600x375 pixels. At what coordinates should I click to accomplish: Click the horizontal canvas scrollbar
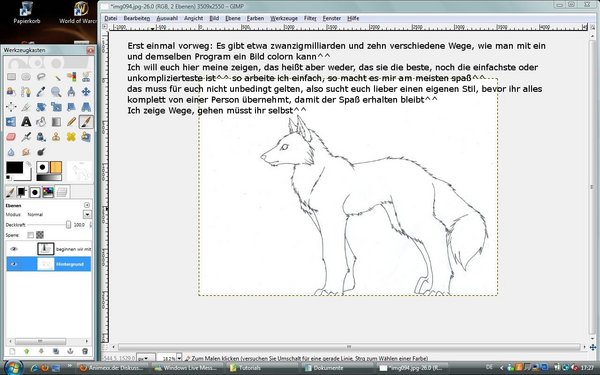(x=349, y=347)
